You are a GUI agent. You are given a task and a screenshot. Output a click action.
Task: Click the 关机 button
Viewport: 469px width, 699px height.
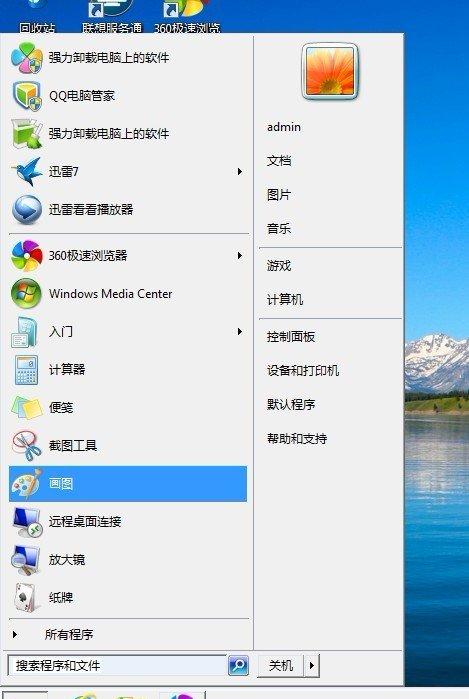(x=281, y=666)
